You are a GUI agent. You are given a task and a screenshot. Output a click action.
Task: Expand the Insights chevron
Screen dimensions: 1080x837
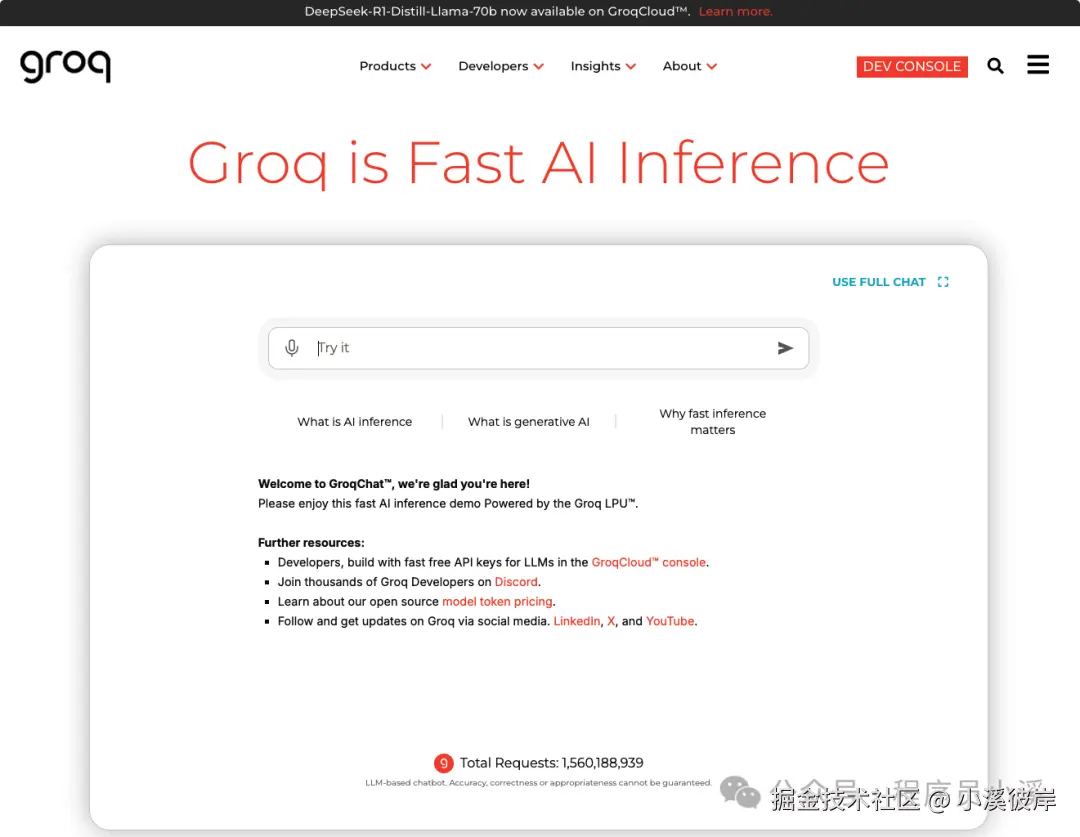(x=631, y=67)
